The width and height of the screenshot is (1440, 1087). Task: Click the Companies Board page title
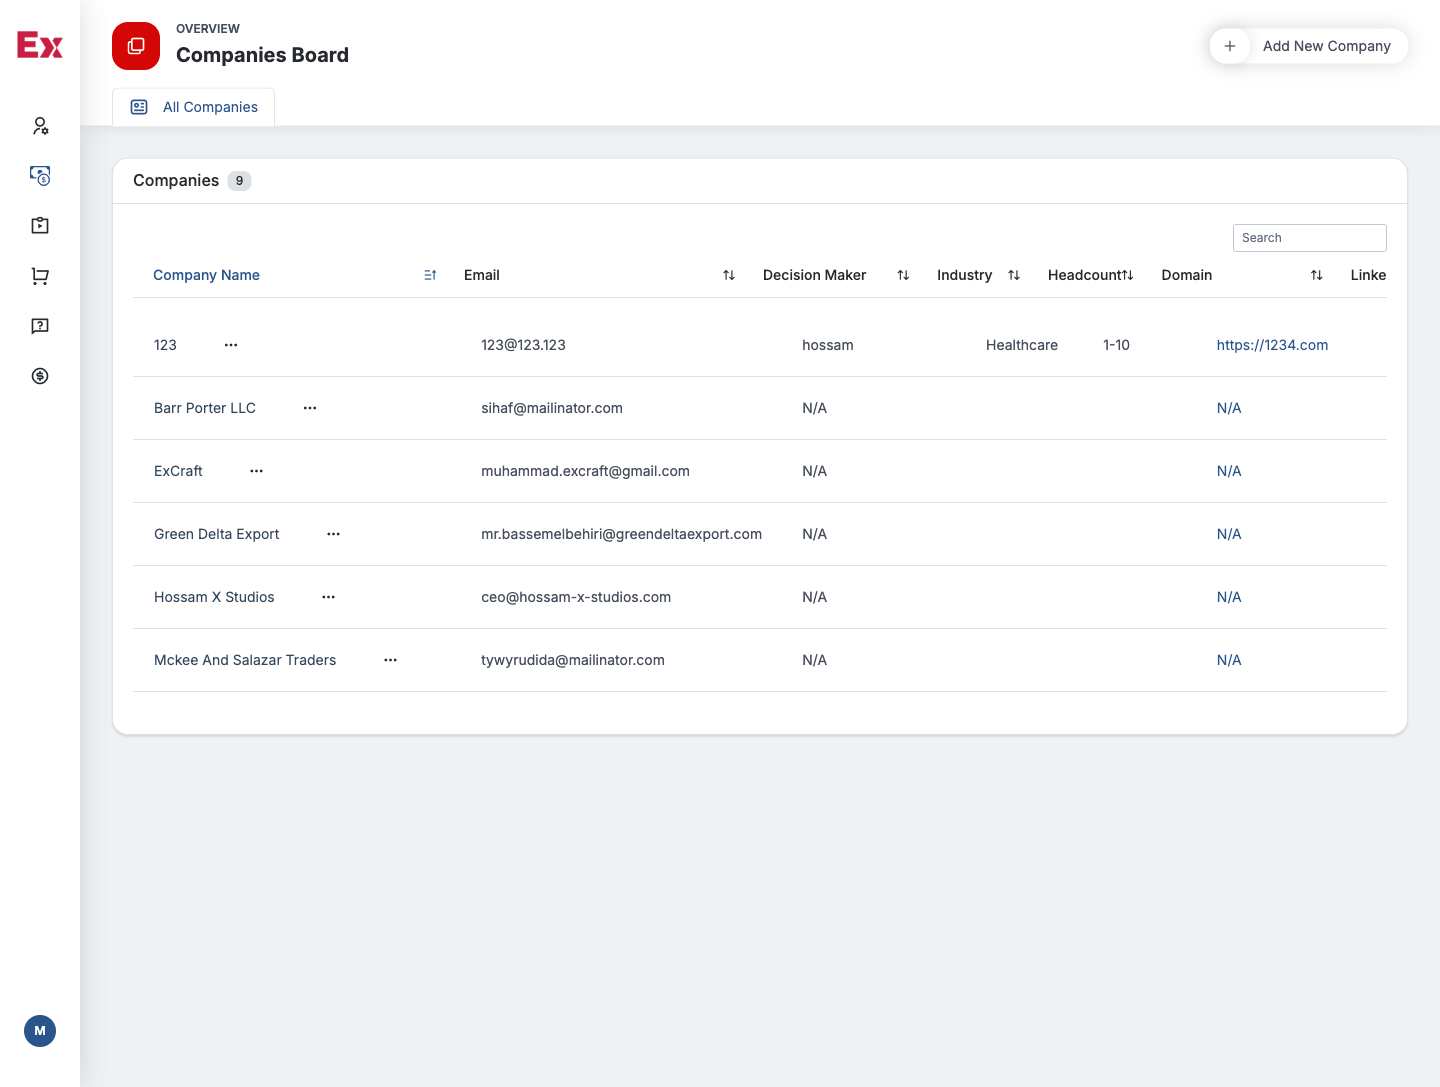point(262,55)
